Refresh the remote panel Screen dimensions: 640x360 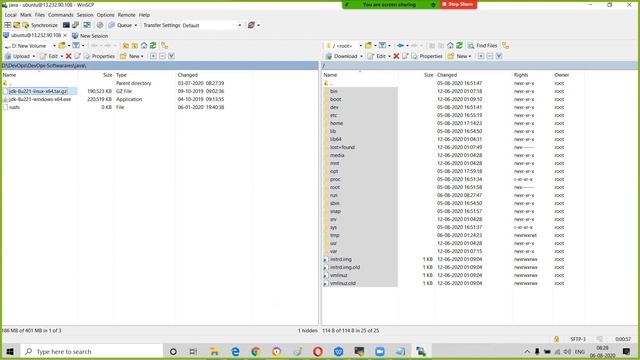459,46
